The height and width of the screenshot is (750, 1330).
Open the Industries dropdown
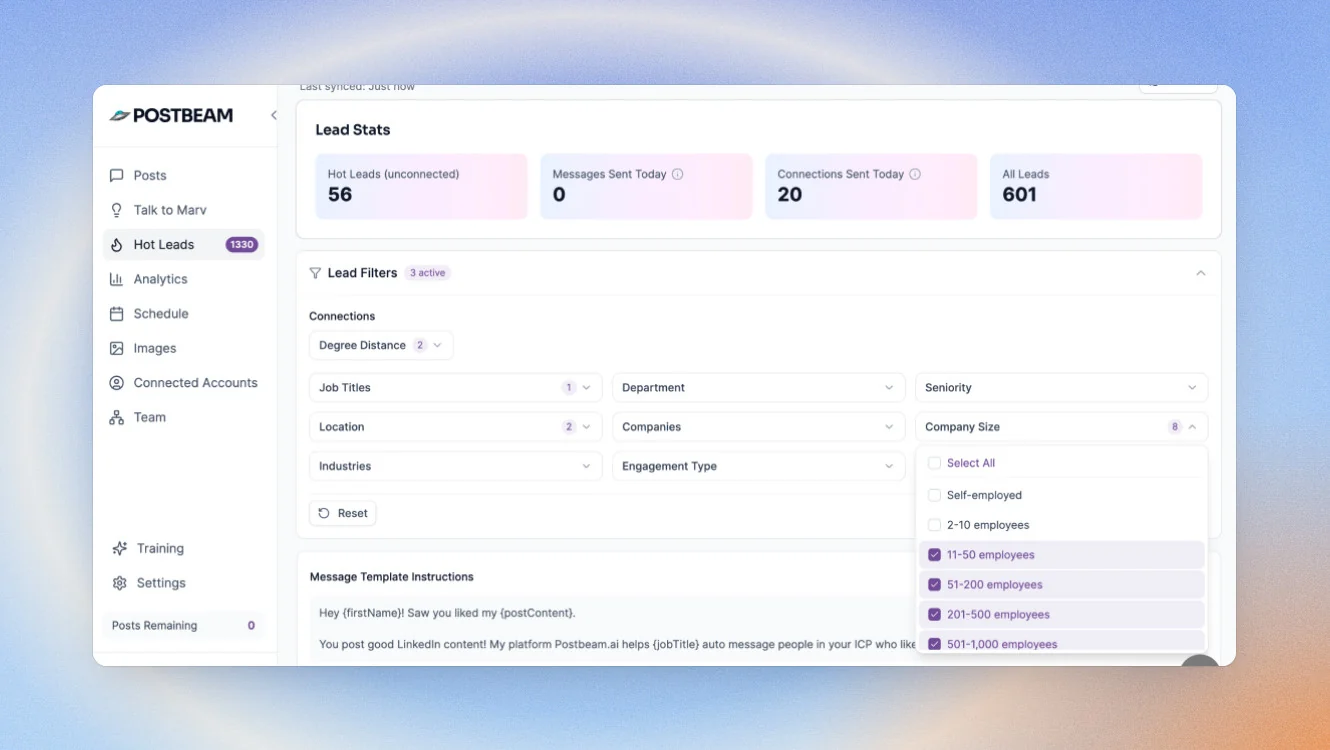(x=456, y=466)
